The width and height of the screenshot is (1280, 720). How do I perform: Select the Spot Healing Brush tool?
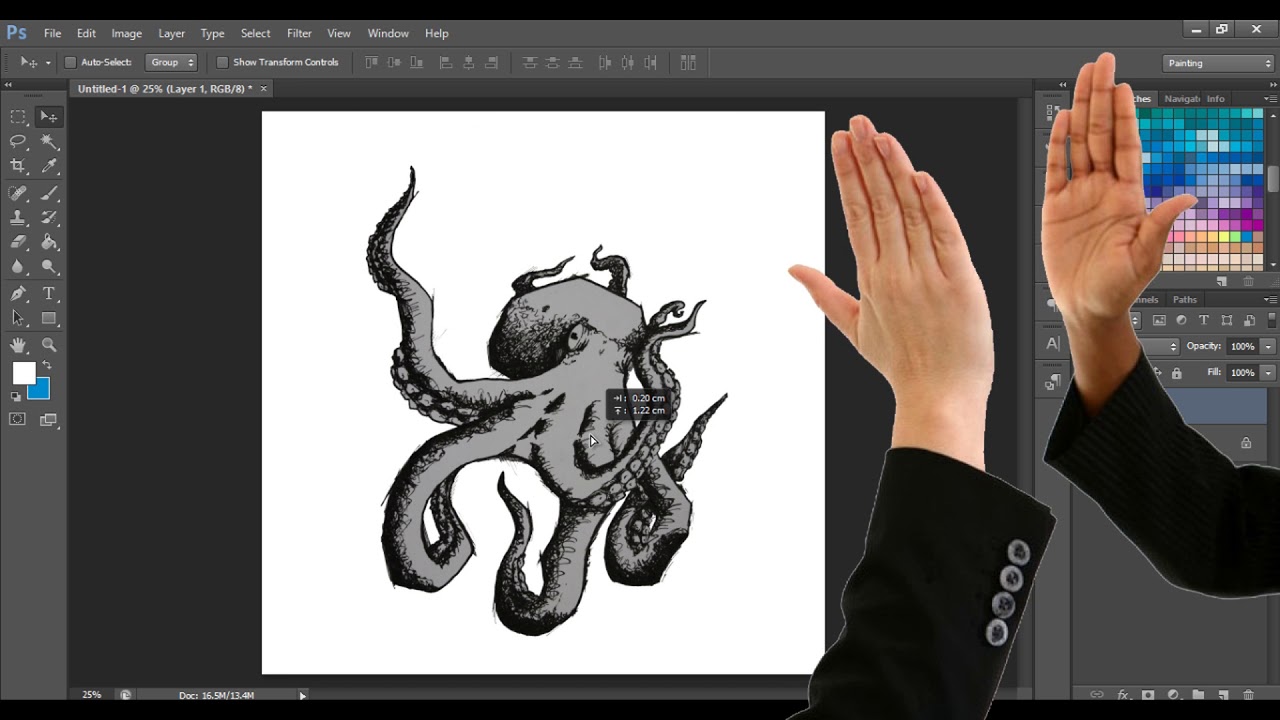tap(18, 193)
